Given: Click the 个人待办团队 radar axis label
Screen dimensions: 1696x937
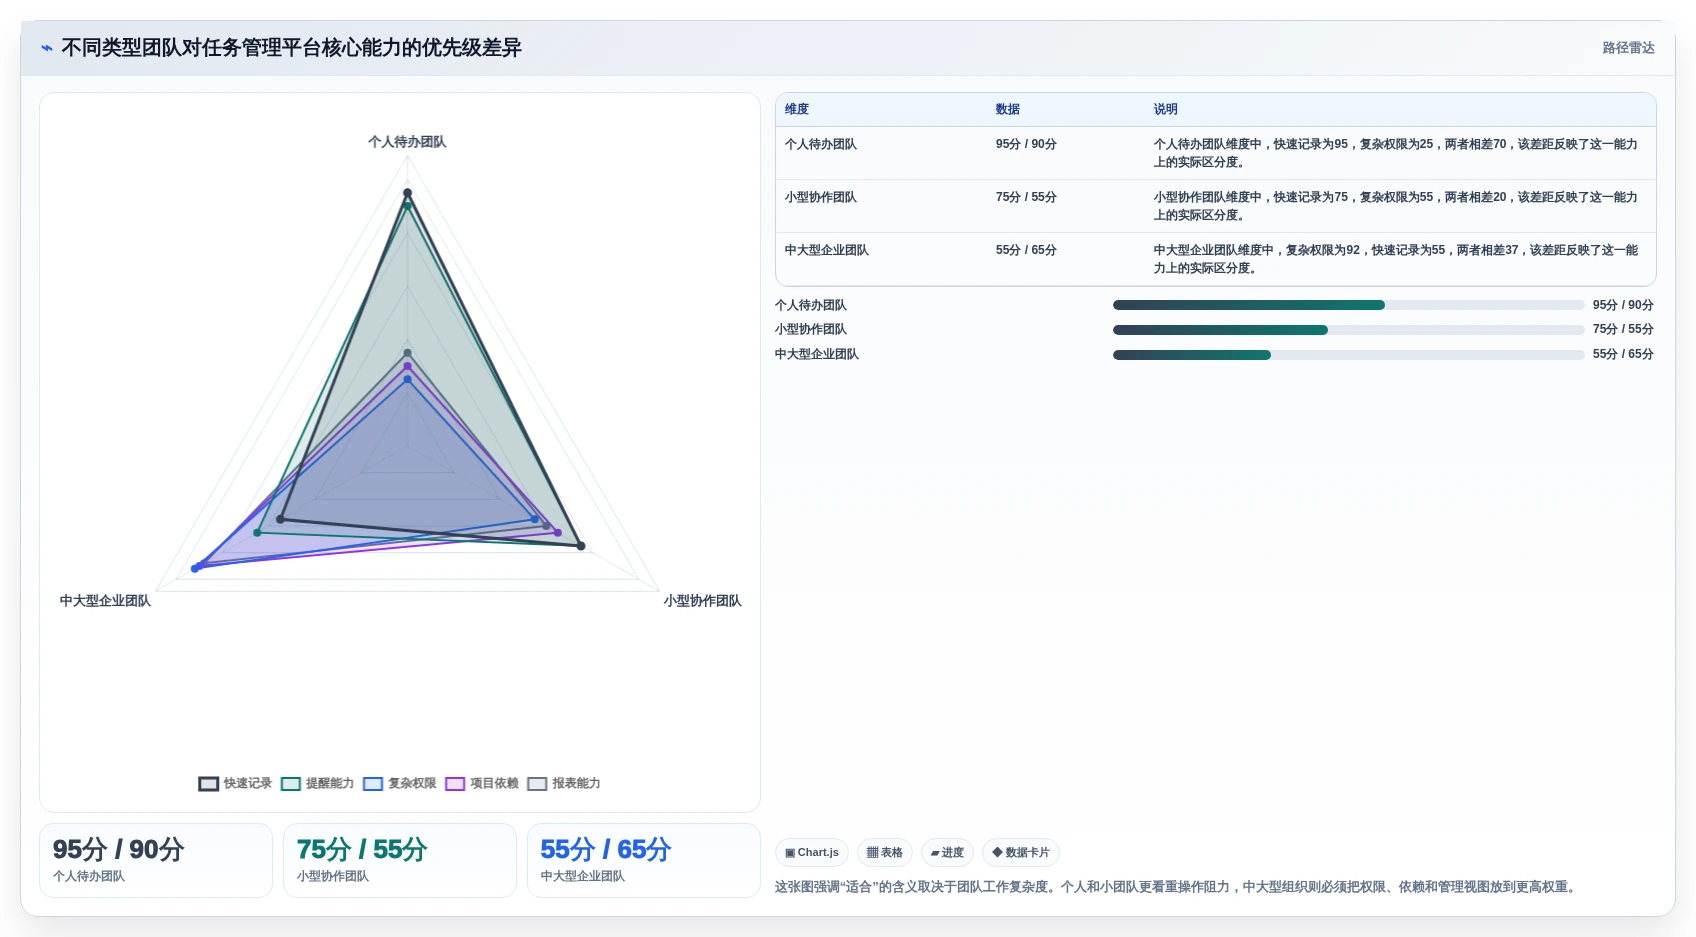Looking at the screenshot, I should tap(407, 142).
